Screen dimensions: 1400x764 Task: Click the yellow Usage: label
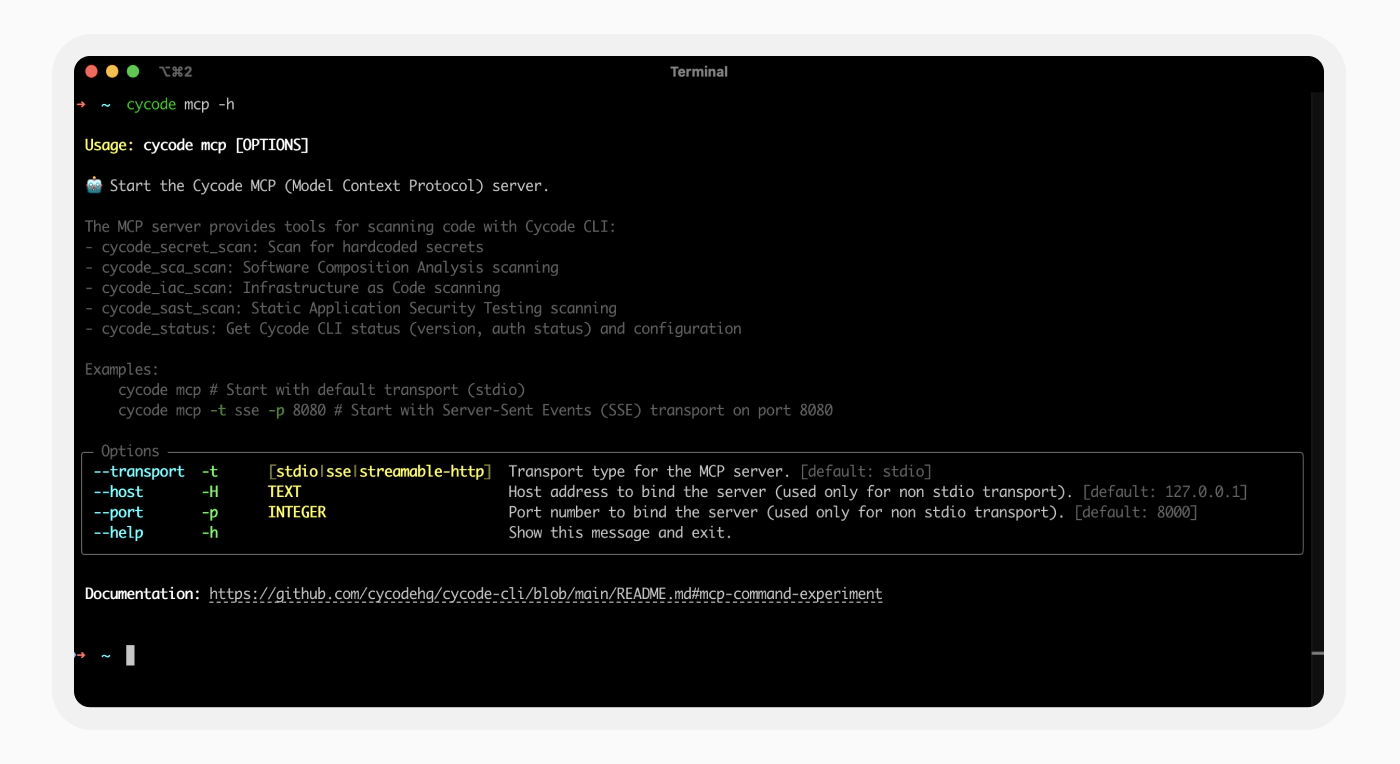(x=109, y=146)
